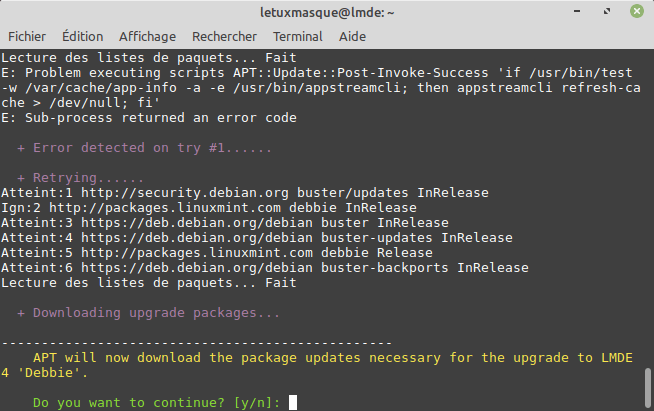
Task: Click the empty scrollbar track above the thumb
Action: 648,200
